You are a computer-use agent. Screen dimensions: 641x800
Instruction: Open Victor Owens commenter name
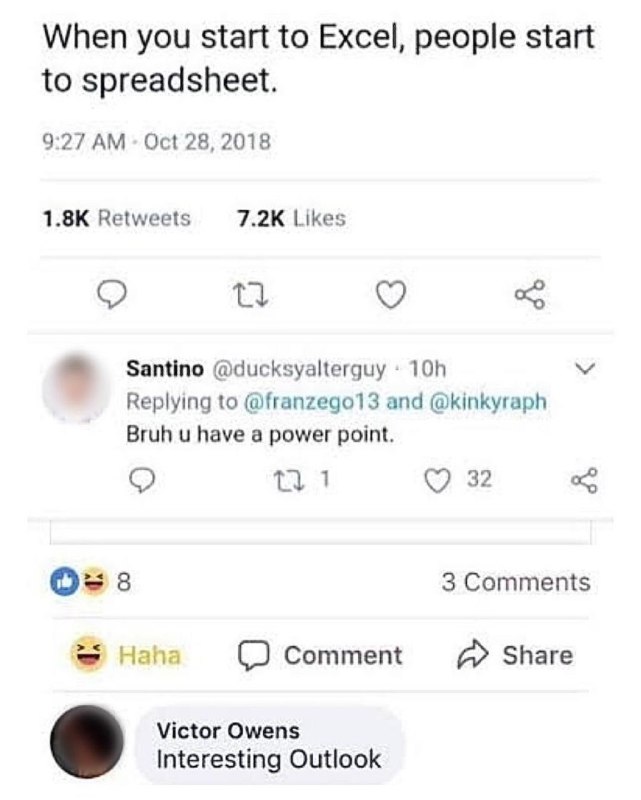[228, 731]
